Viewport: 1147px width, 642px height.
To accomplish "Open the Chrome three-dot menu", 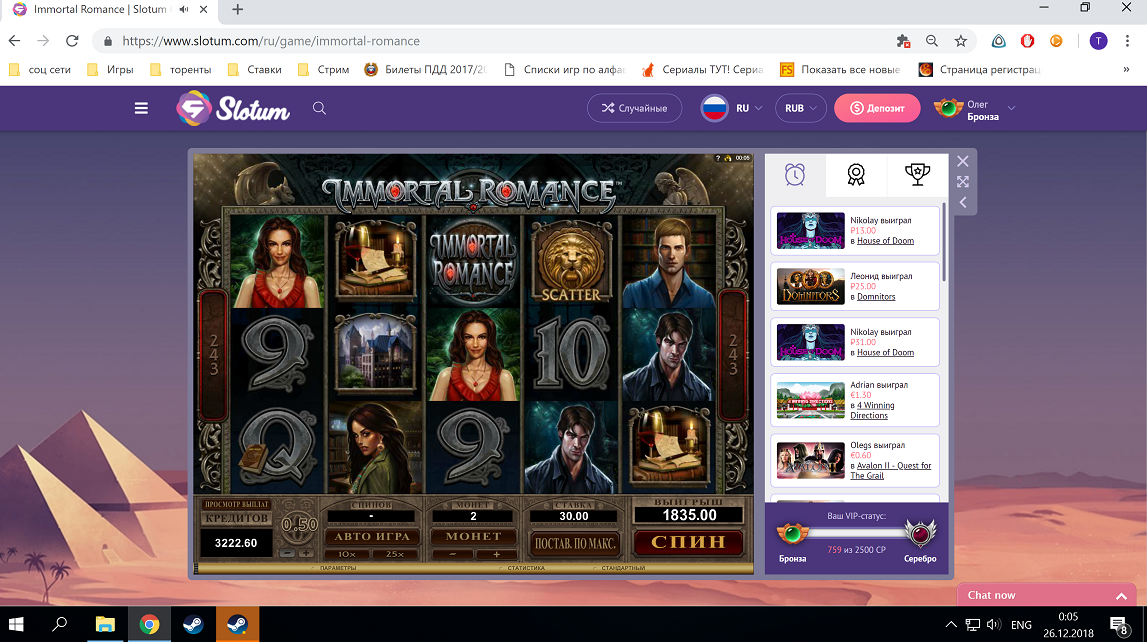I will (x=1127, y=41).
